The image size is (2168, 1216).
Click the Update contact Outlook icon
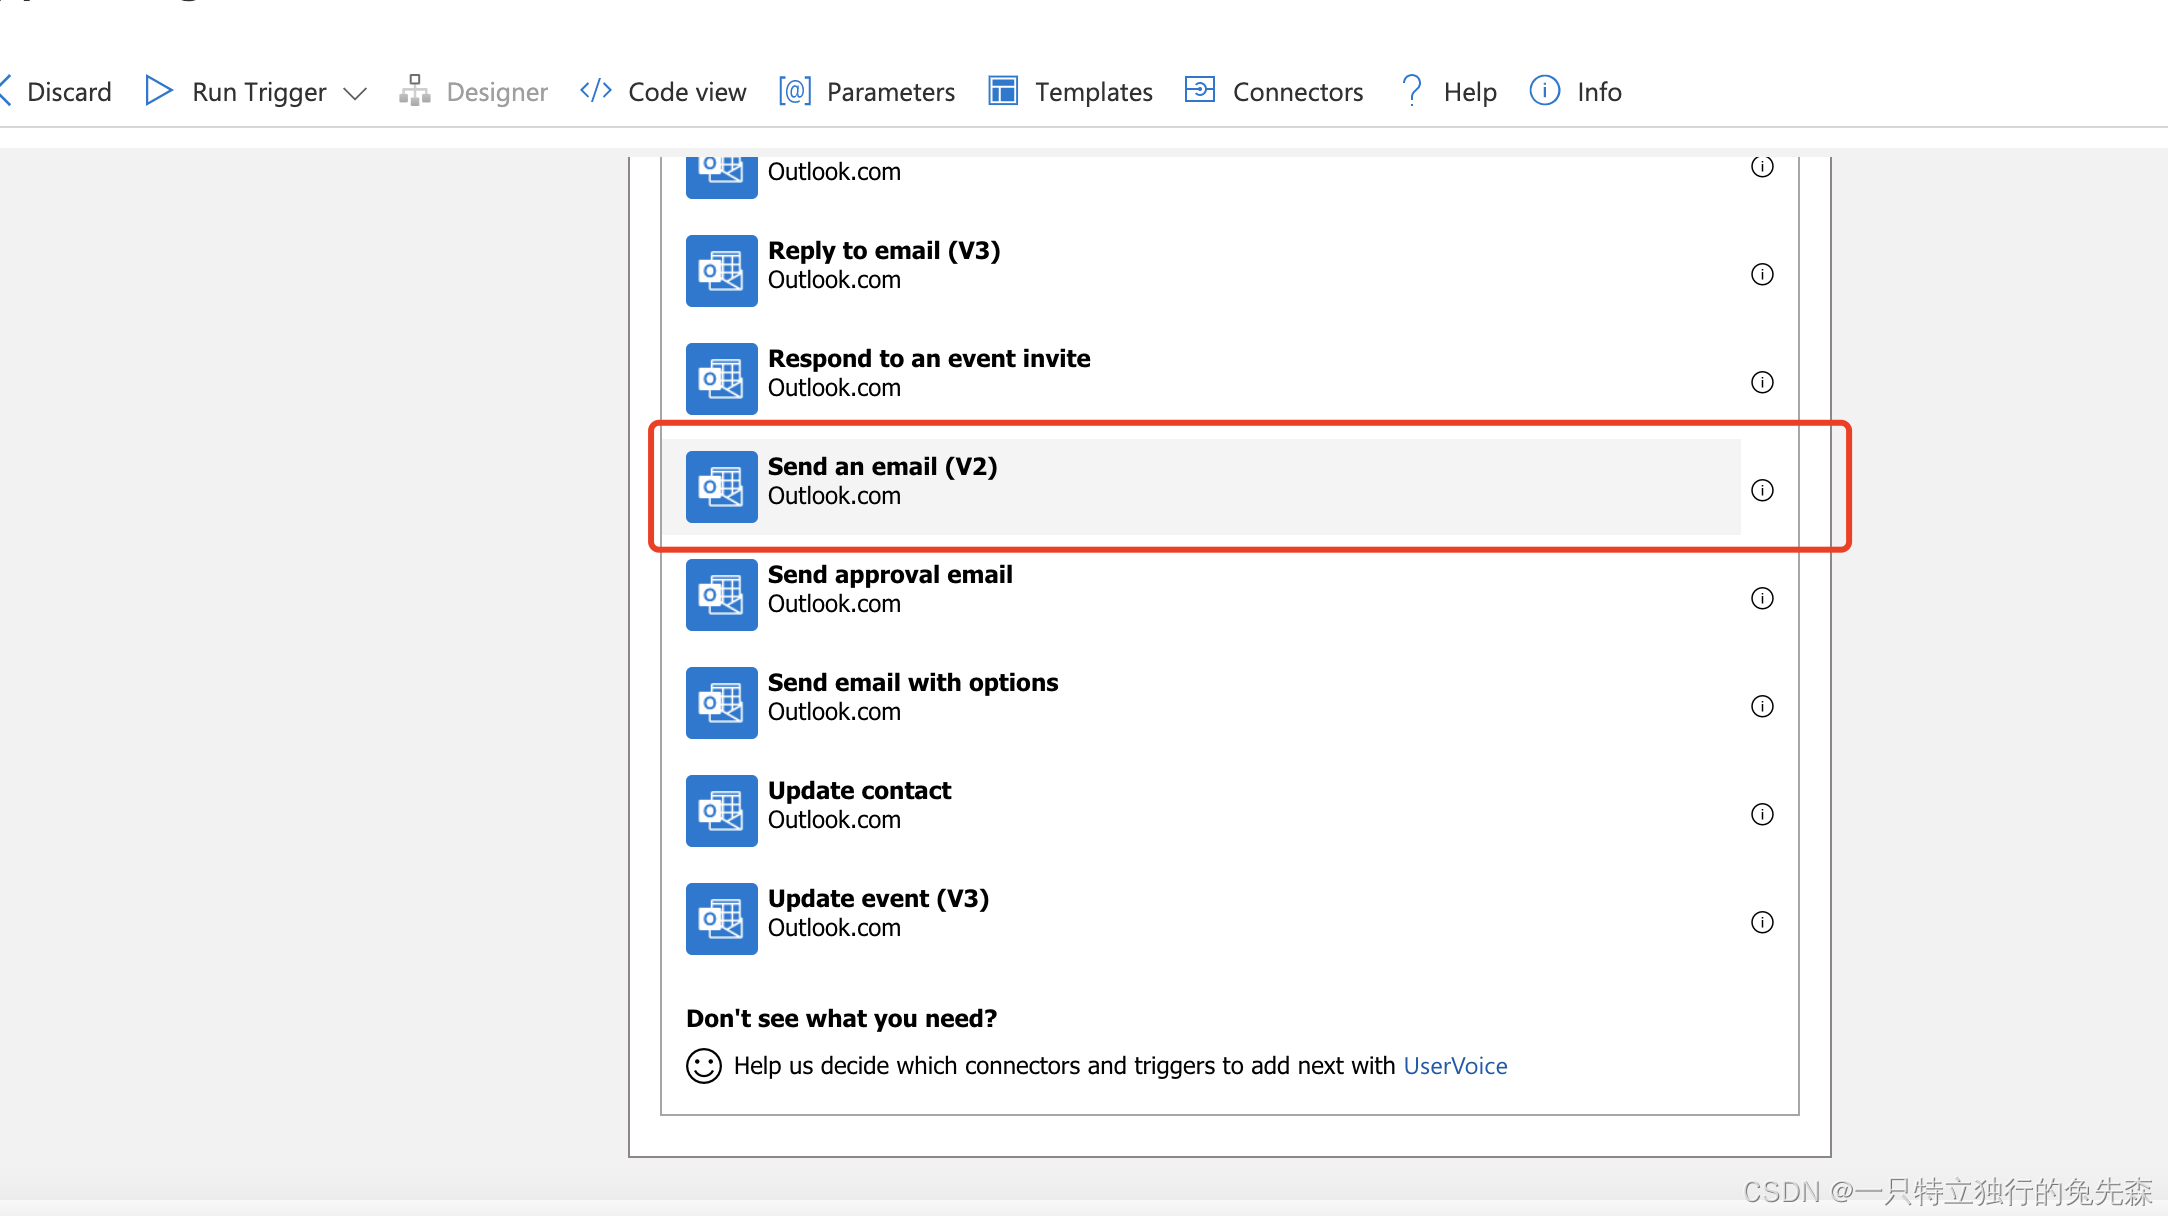click(721, 811)
